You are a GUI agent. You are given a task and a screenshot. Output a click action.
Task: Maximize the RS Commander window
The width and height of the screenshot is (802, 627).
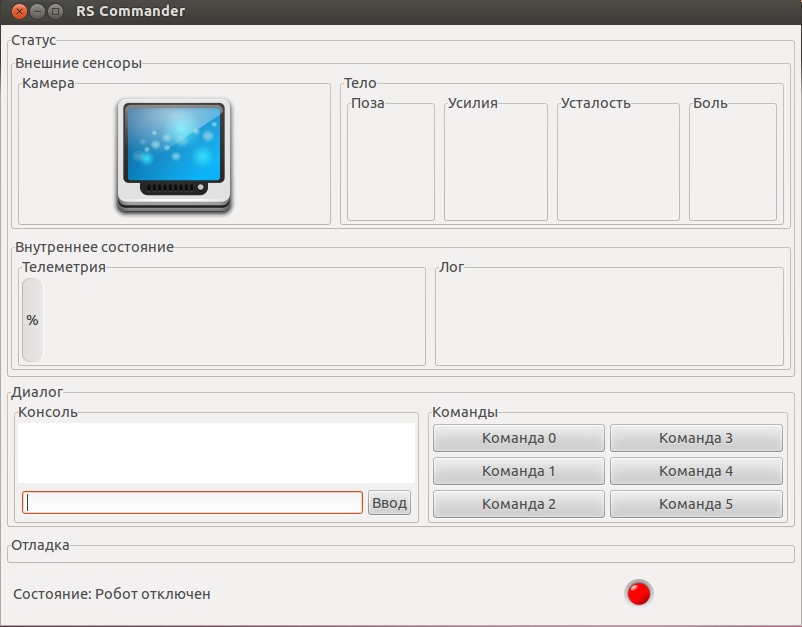(x=55, y=11)
